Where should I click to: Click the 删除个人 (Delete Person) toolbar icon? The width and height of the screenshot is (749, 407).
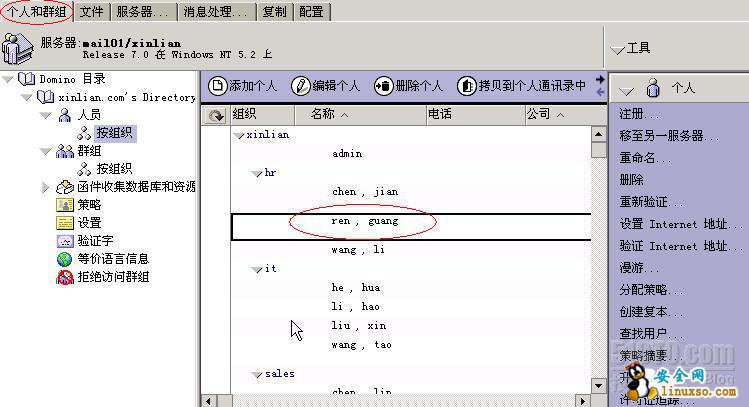(383, 86)
